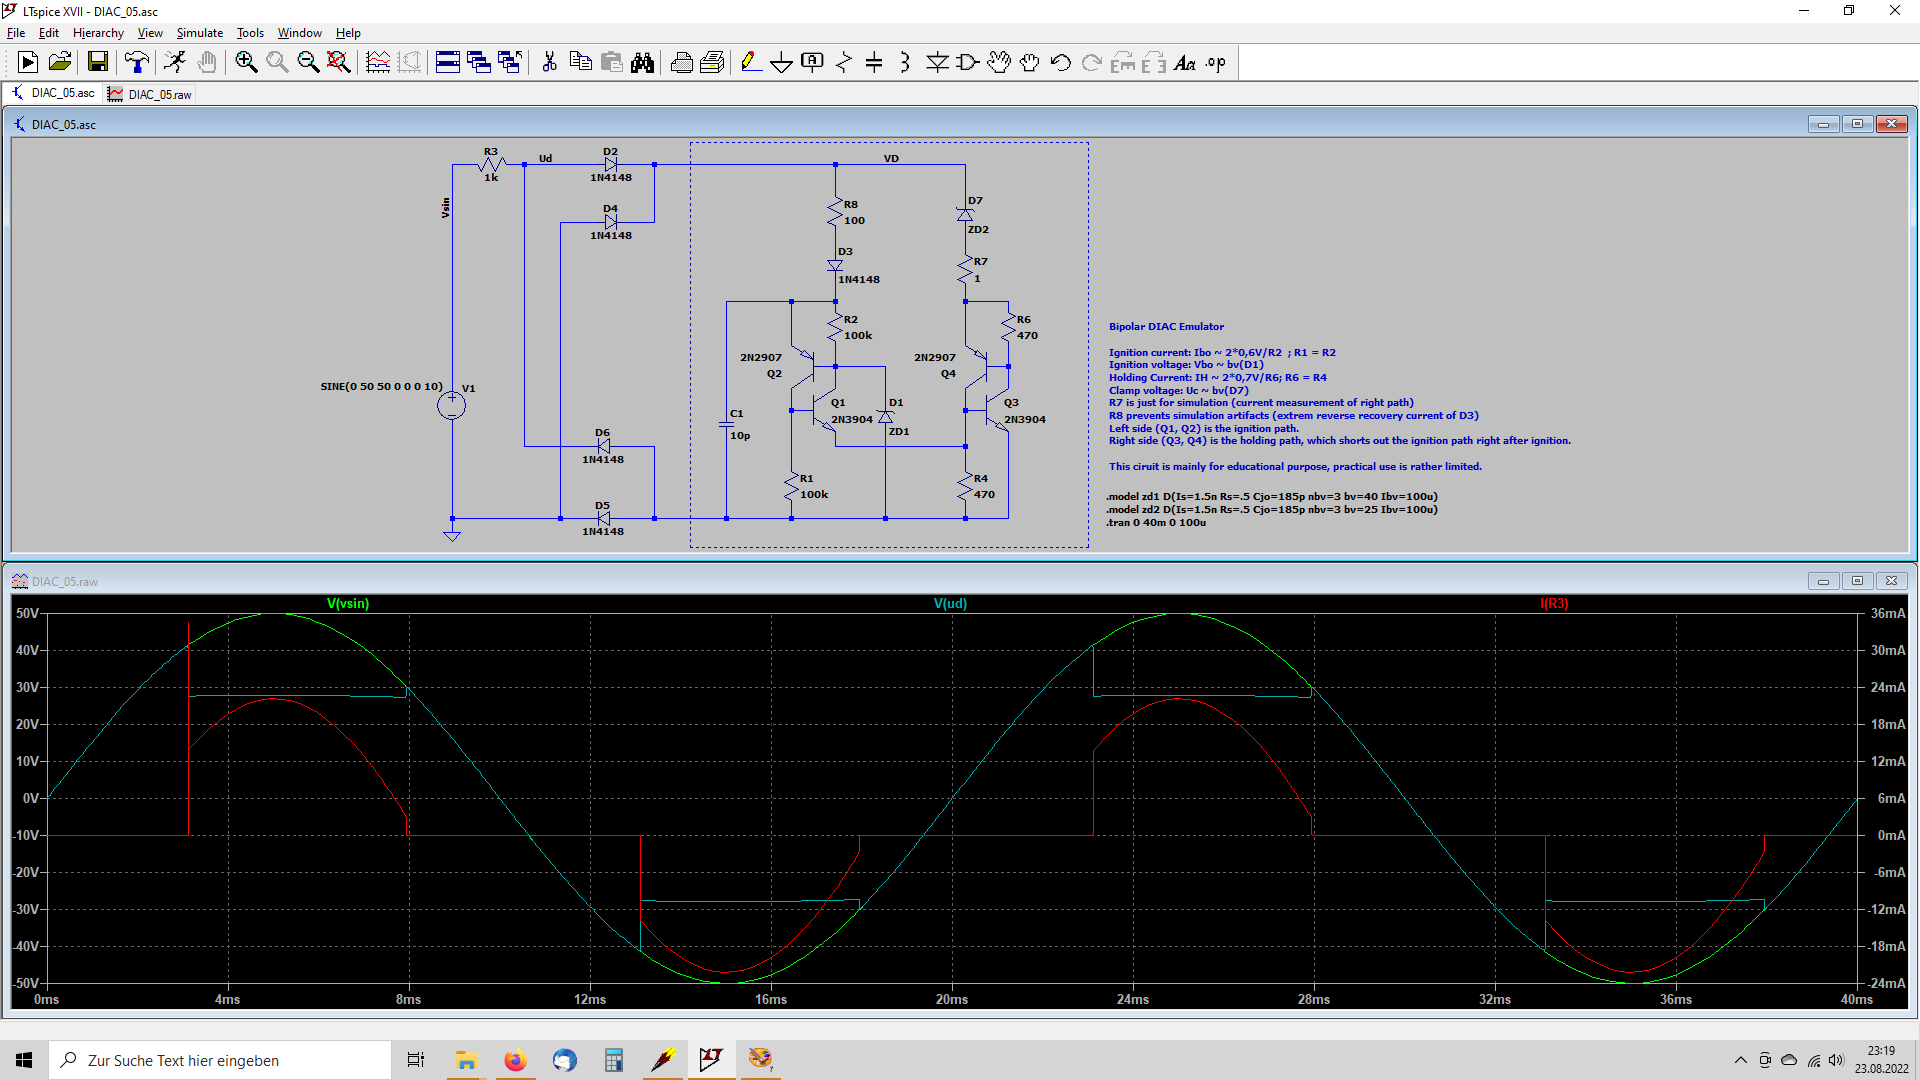Click the Bipolar DIAC Emulator title text
The height and width of the screenshot is (1080, 1920).
[x=1166, y=326]
